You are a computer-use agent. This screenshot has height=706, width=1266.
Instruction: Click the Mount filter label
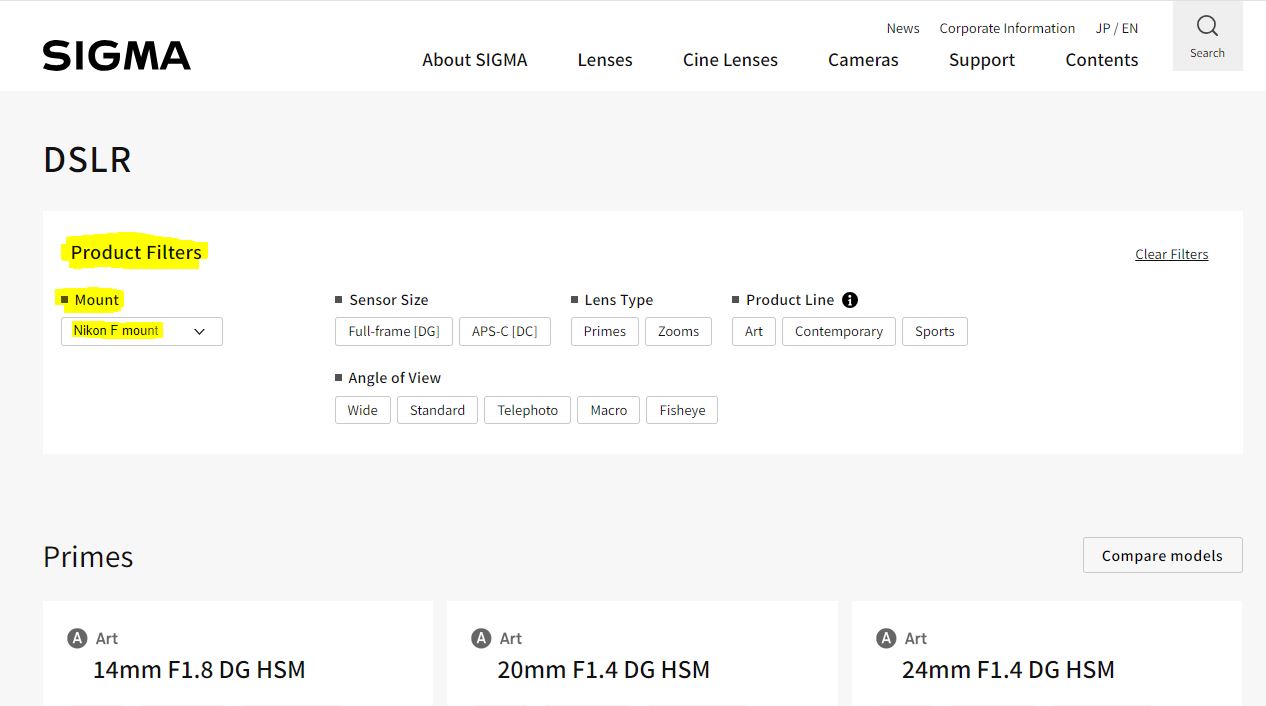pyautogui.click(x=97, y=300)
